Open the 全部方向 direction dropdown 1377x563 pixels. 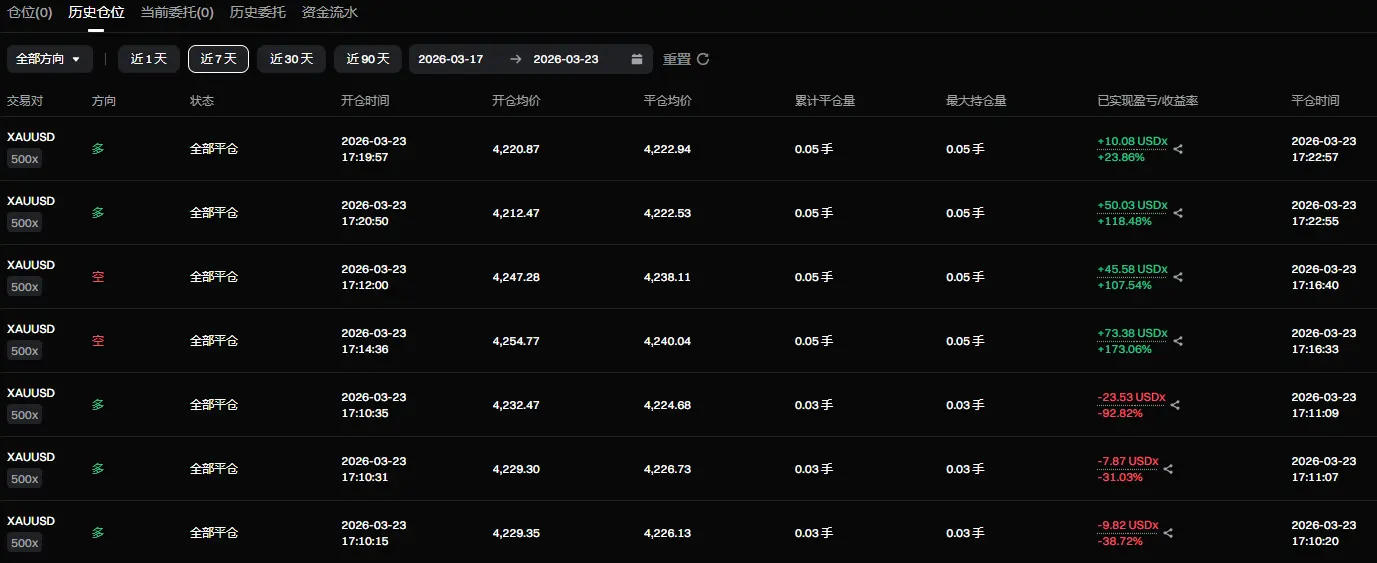(x=50, y=59)
